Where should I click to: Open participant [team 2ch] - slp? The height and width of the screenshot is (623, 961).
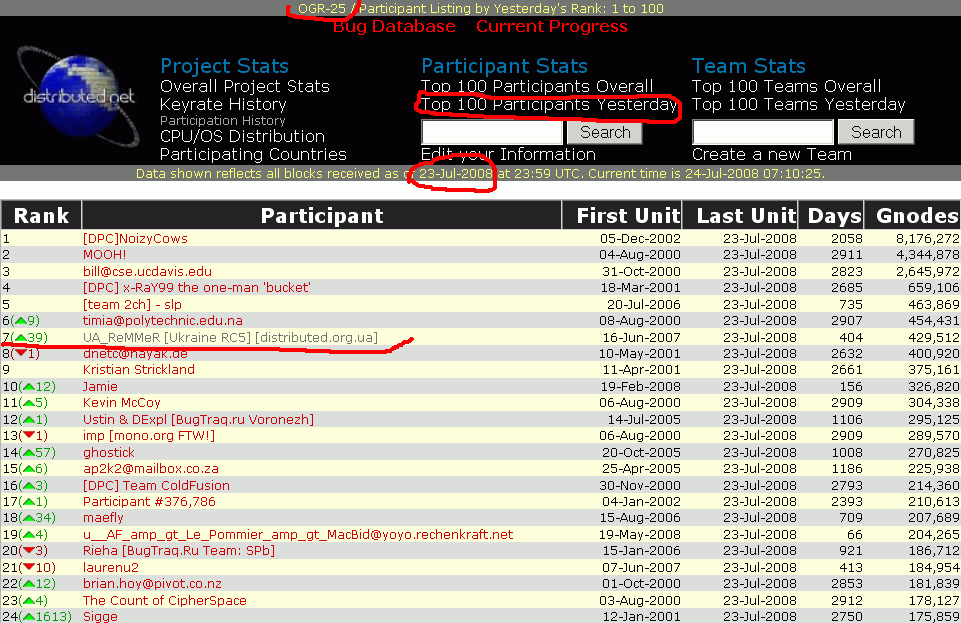pos(132,304)
